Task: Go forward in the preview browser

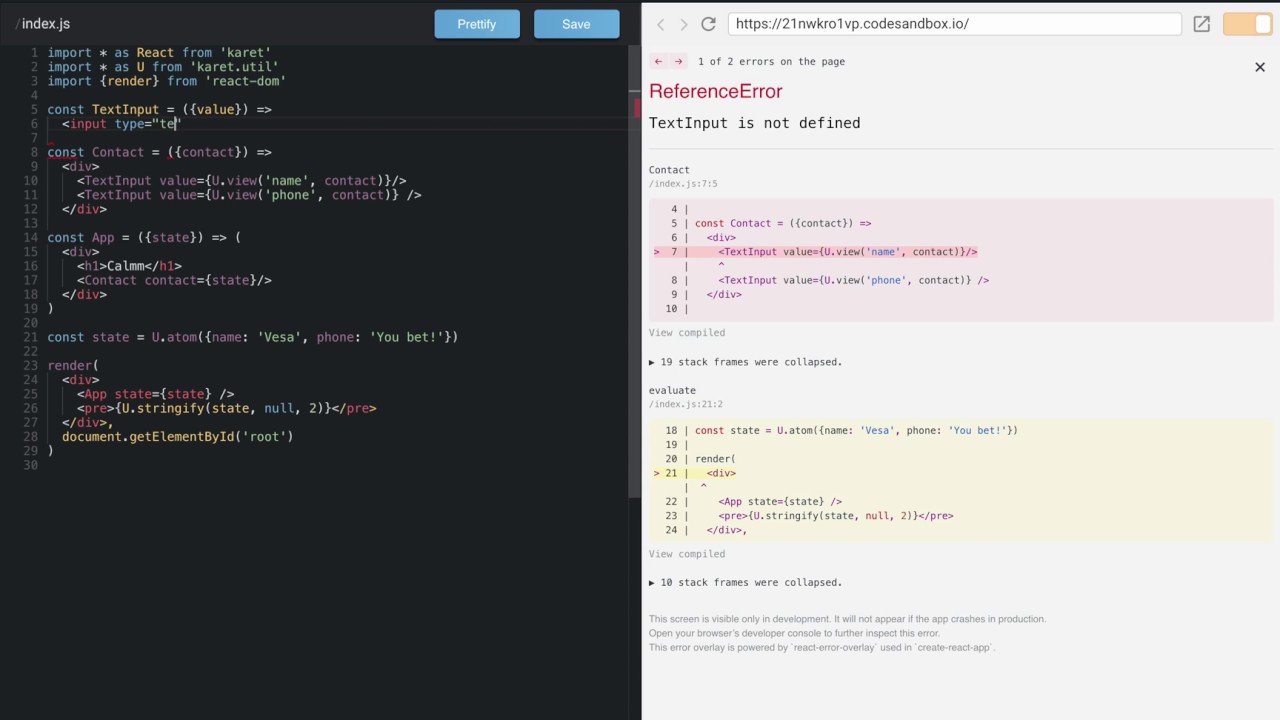Action: 684,24
